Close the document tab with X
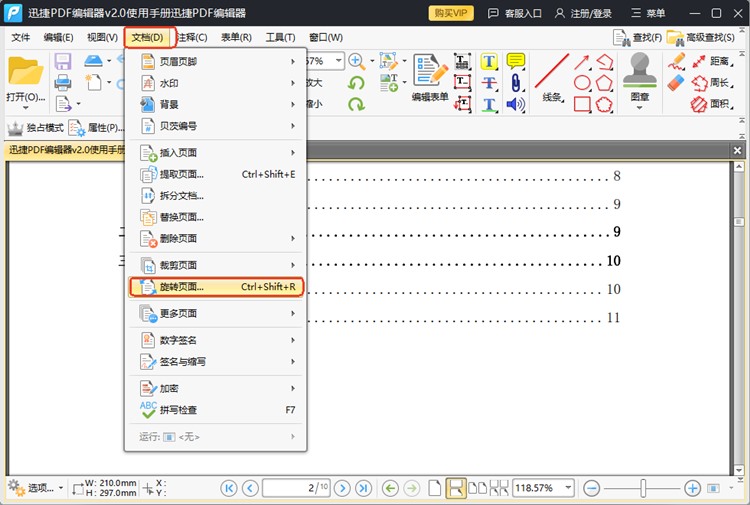The image size is (750, 505). tap(737, 151)
